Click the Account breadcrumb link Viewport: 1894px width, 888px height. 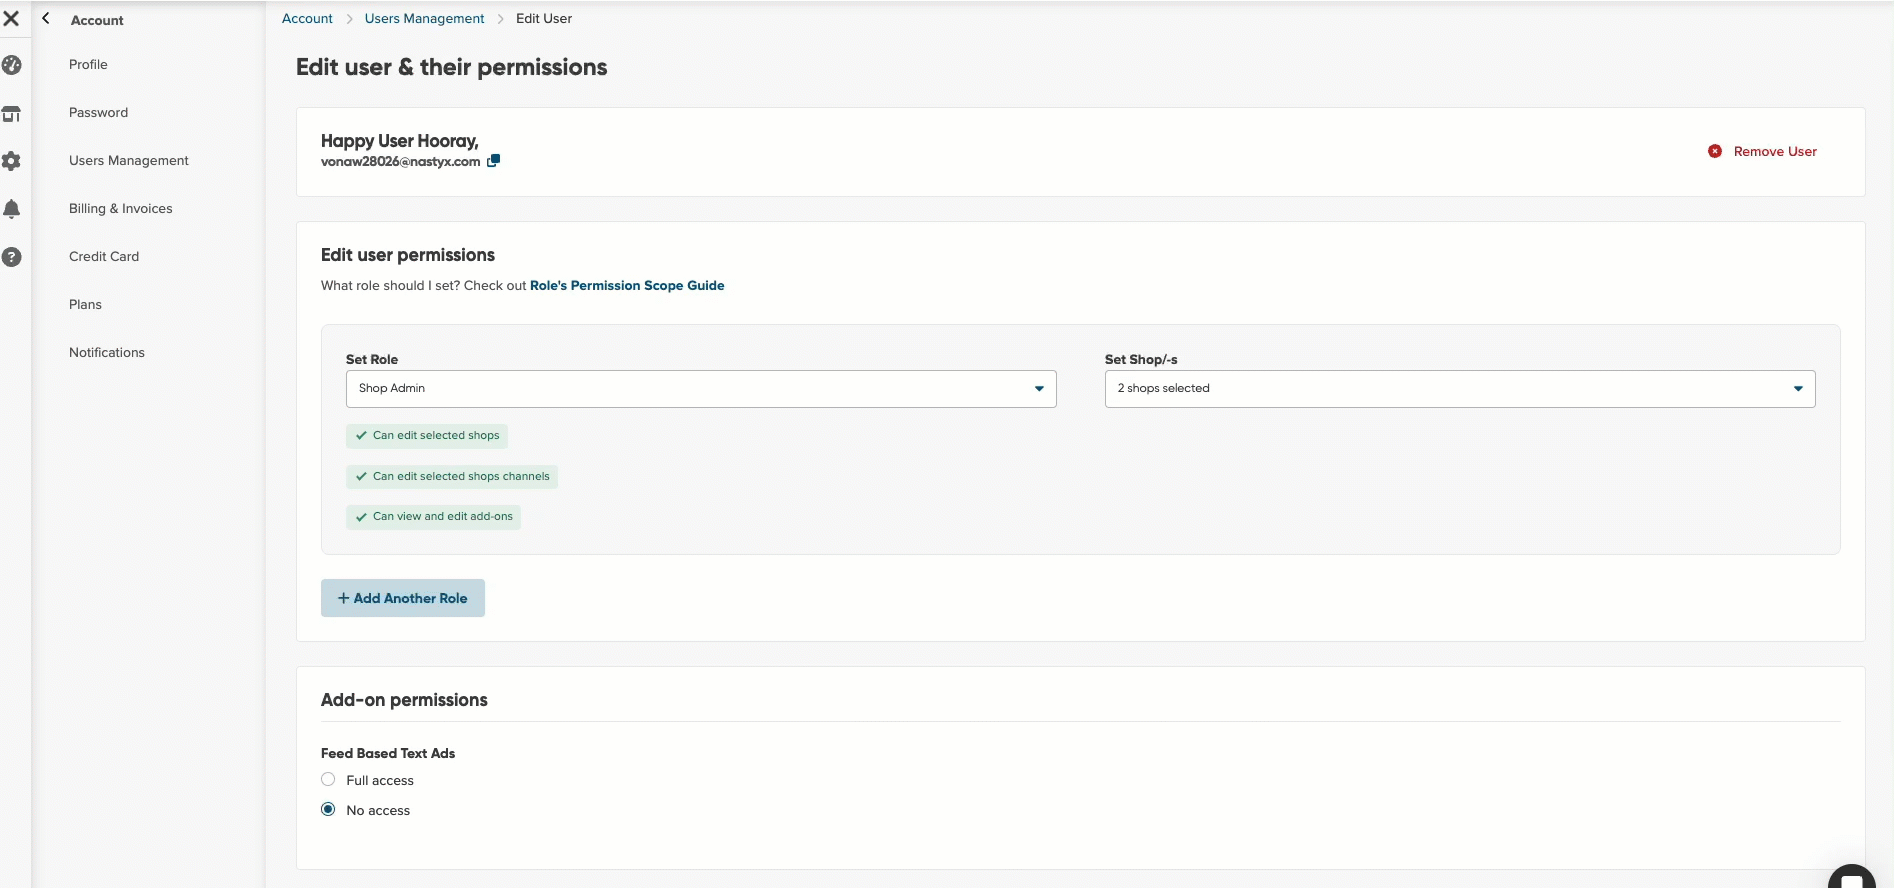[307, 18]
